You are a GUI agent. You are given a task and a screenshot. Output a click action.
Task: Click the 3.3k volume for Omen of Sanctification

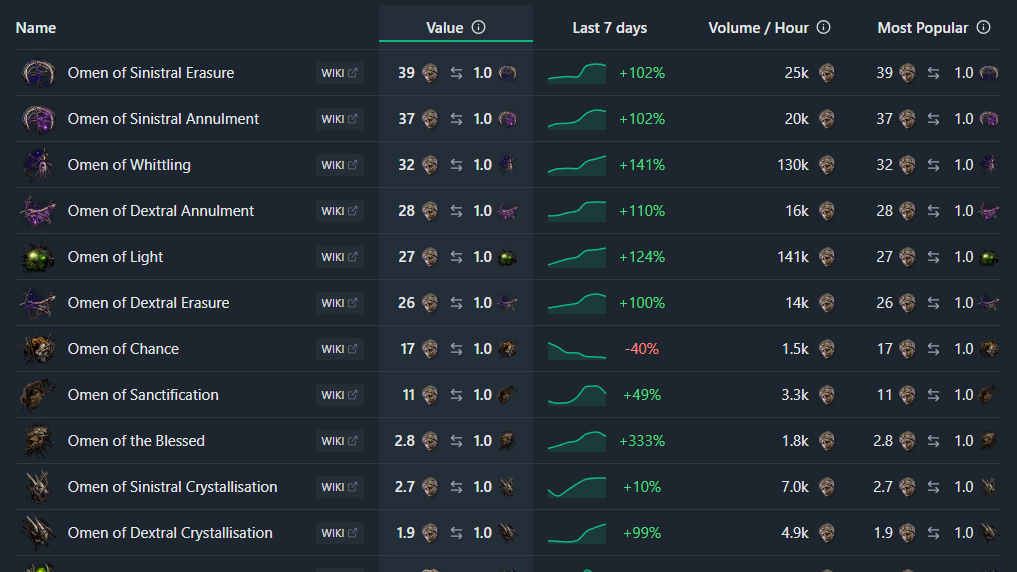click(x=795, y=395)
